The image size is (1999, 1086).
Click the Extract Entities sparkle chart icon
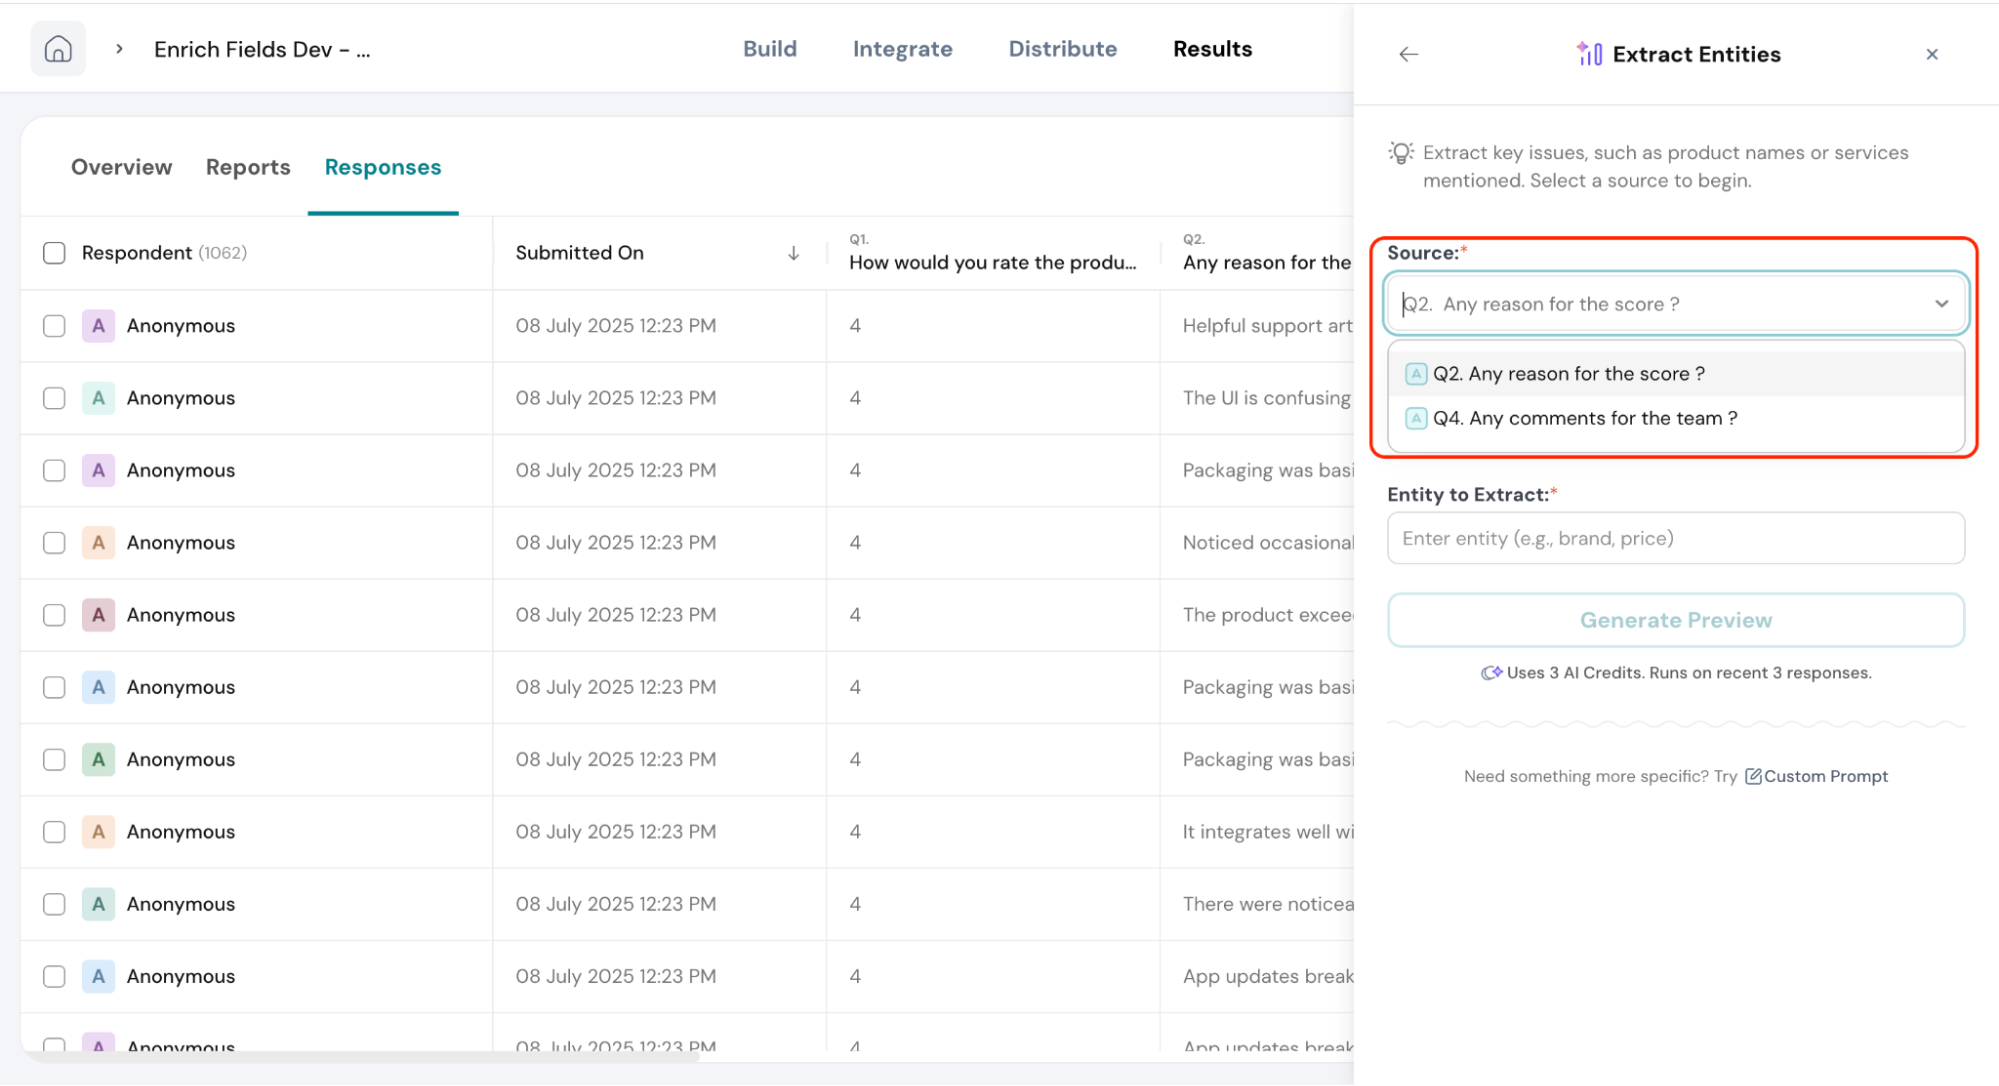tap(1589, 54)
